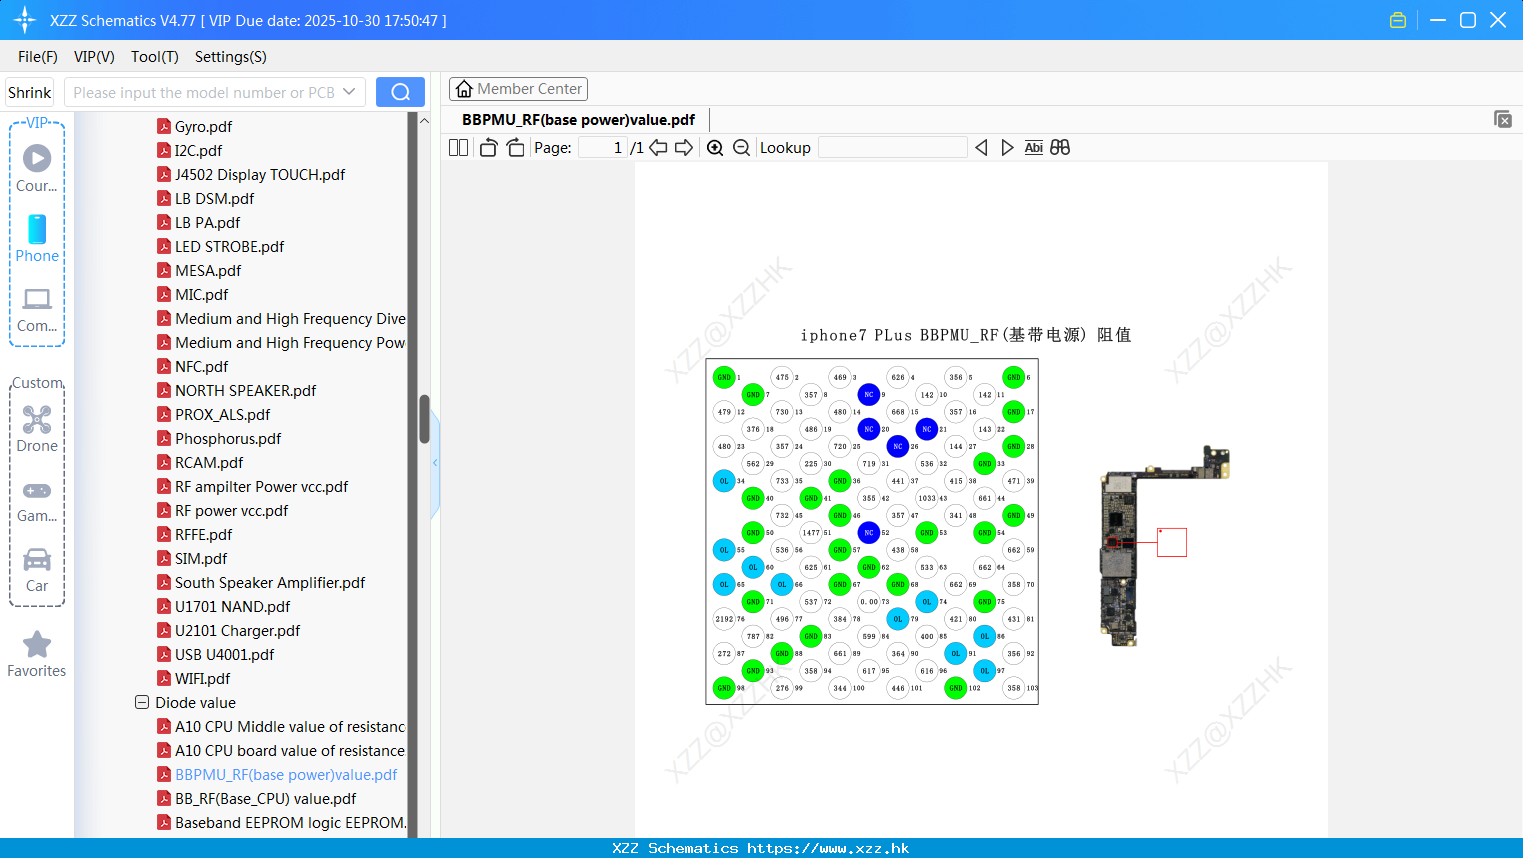
Task: Click the Shrink button
Action: pos(30,92)
